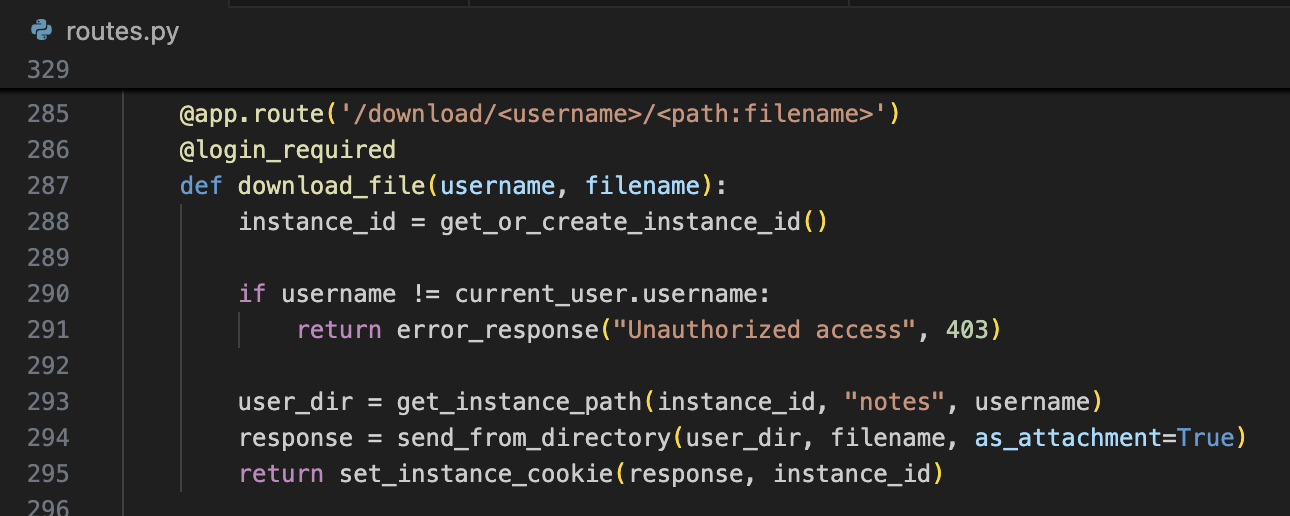Screen dimensions: 1290x516
Task: Click sticky scroll line number 329
Action: [x=49, y=70]
